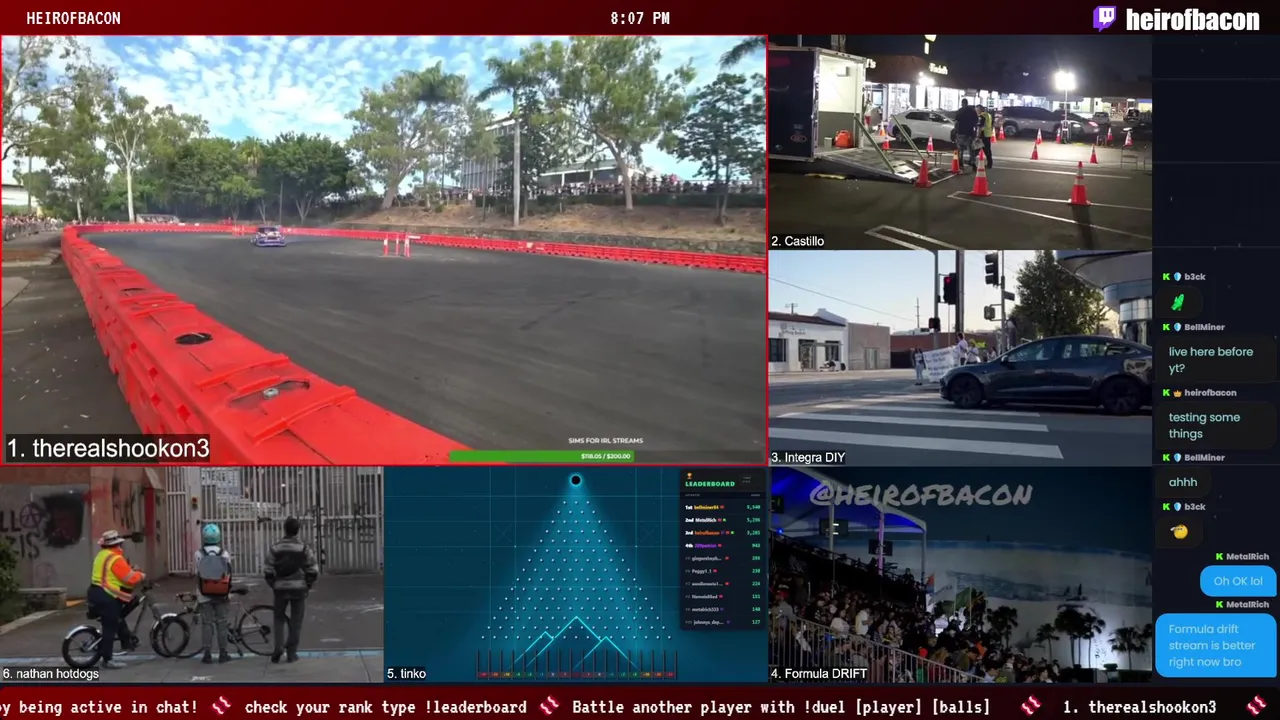Click the bacon icon before '1. therealshookon3' ticker
This screenshot has height=720, width=1280.
(x=1031, y=706)
